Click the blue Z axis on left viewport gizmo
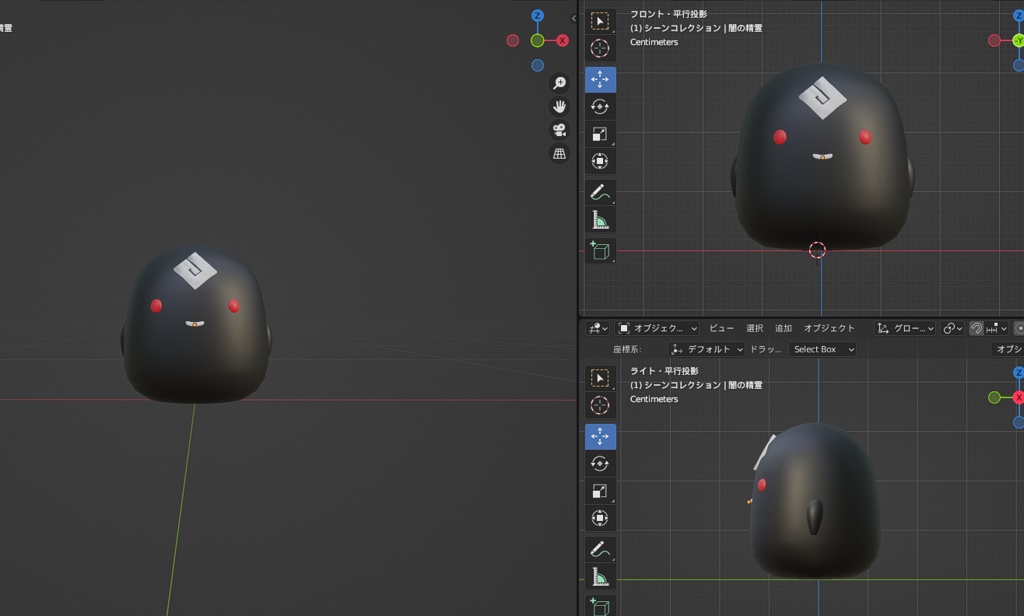Image resolution: width=1024 pixels, height=616 pixels. (x=537, y=16)
